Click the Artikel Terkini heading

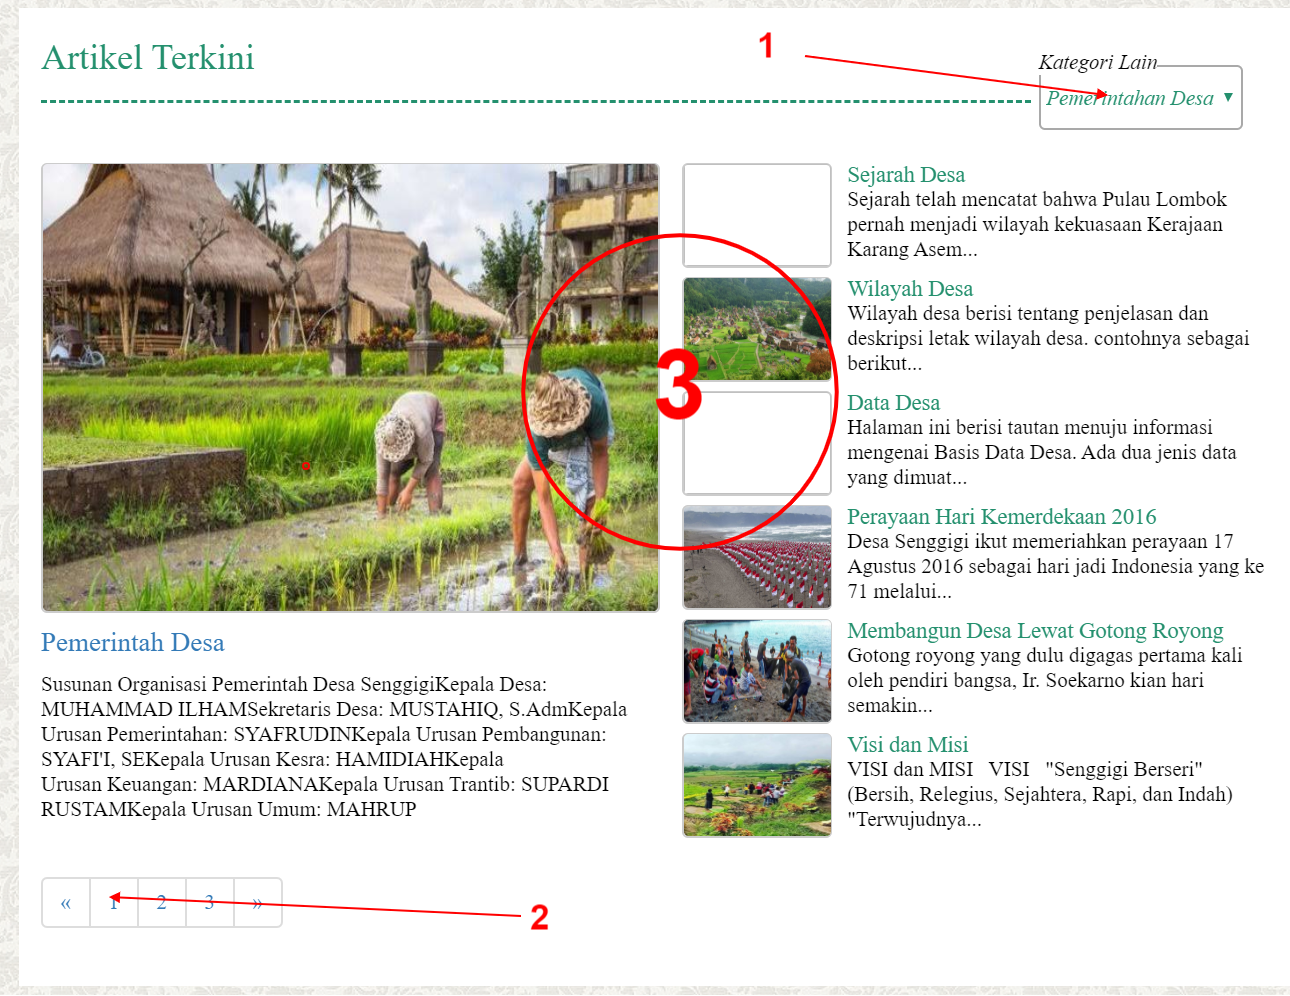point(148,58)
